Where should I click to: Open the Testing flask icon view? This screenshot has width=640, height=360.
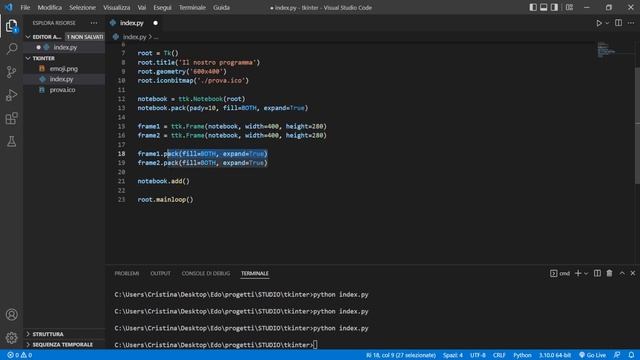(x=11, y=141)
